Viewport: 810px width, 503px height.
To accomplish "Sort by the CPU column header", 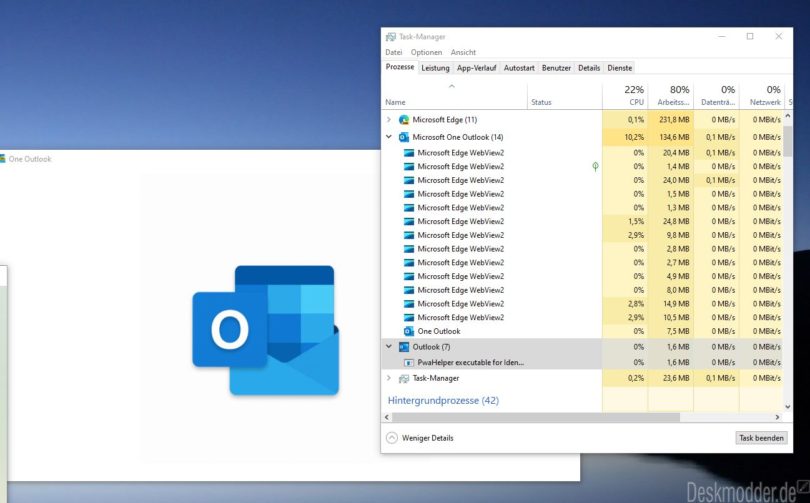I will point(625,96).
